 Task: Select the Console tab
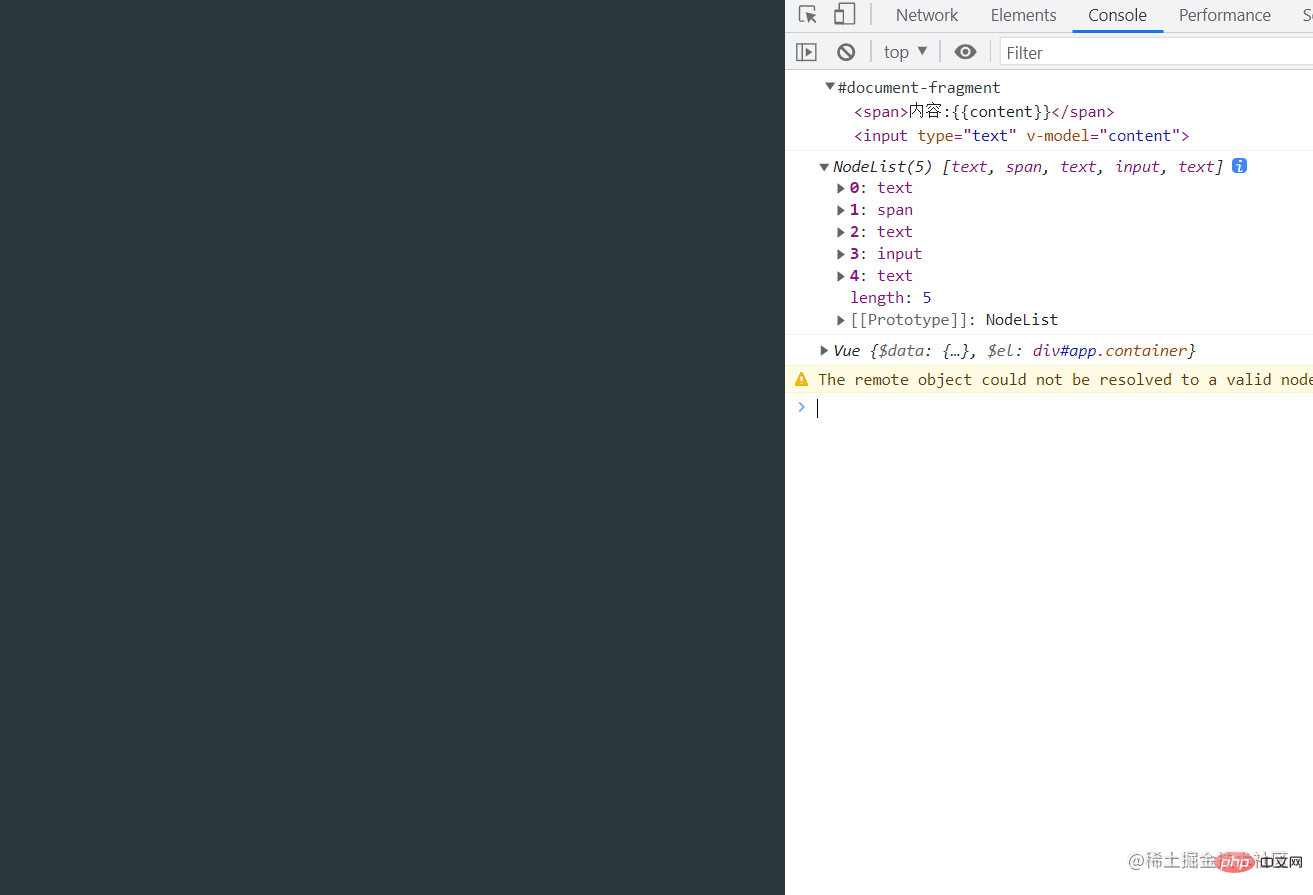pos(1117,15)
